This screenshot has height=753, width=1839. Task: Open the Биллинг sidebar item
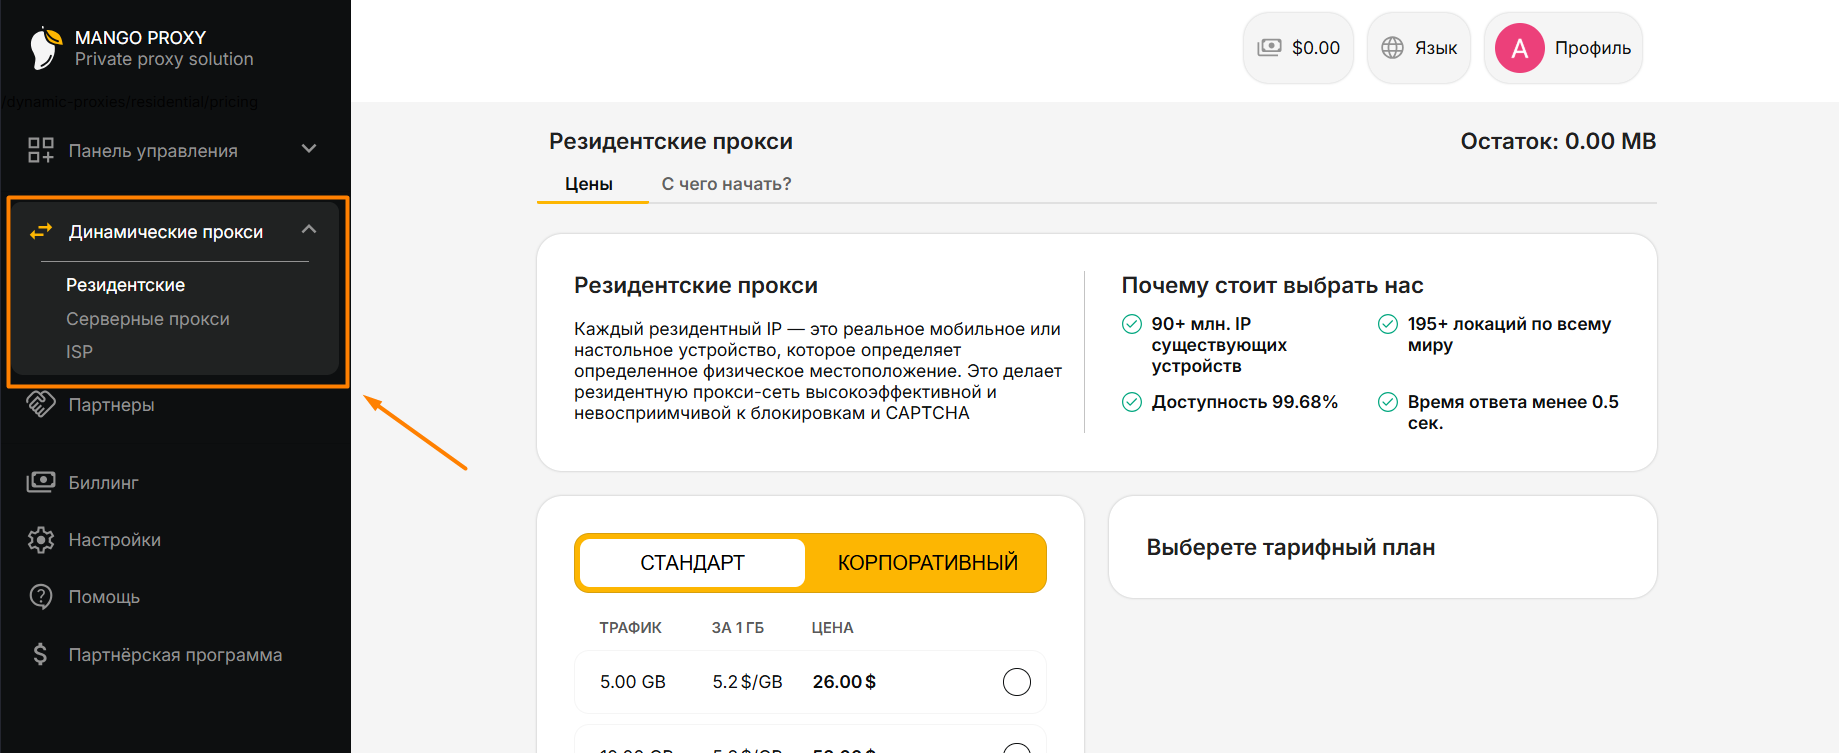pos(103,483)
